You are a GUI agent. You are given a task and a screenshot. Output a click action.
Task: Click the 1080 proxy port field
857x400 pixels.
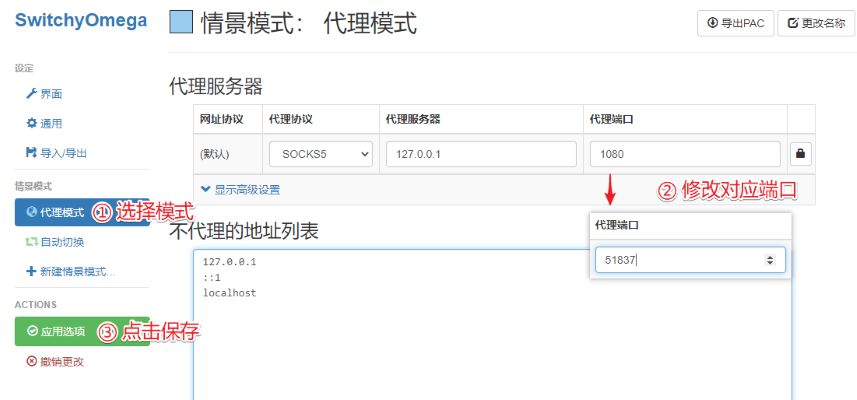(x=684, y=154)
